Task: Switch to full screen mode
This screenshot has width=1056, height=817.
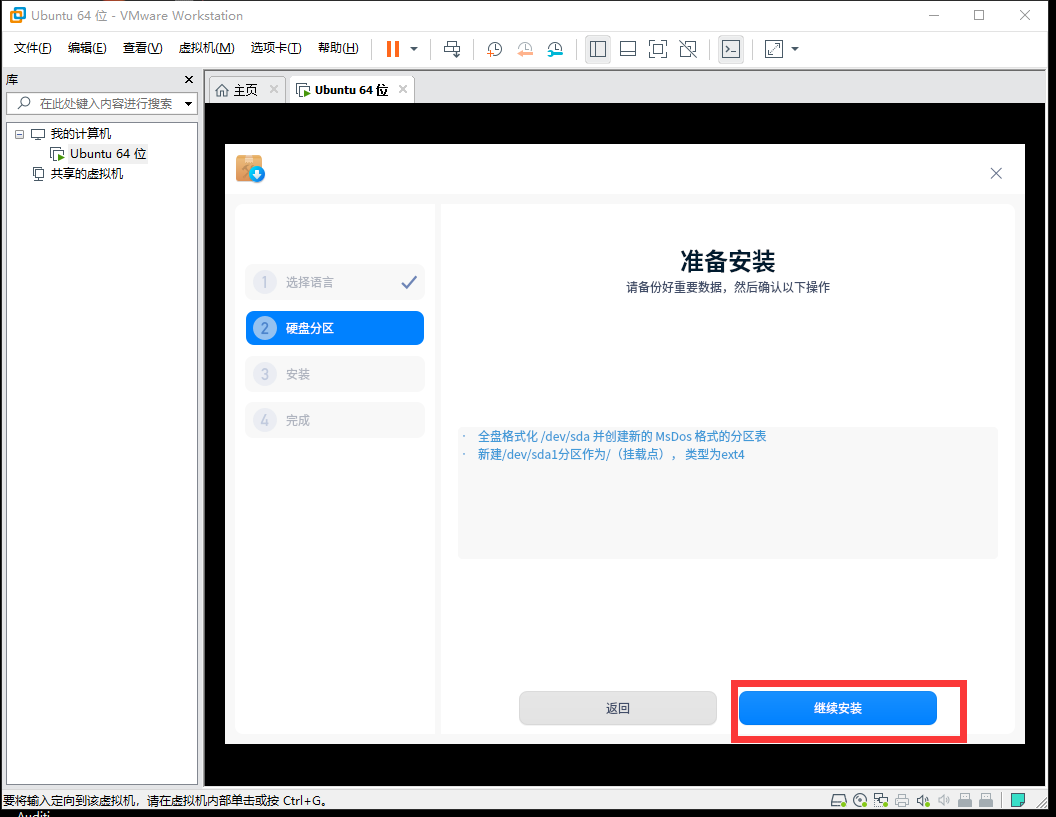Action: tap(658, 48)
